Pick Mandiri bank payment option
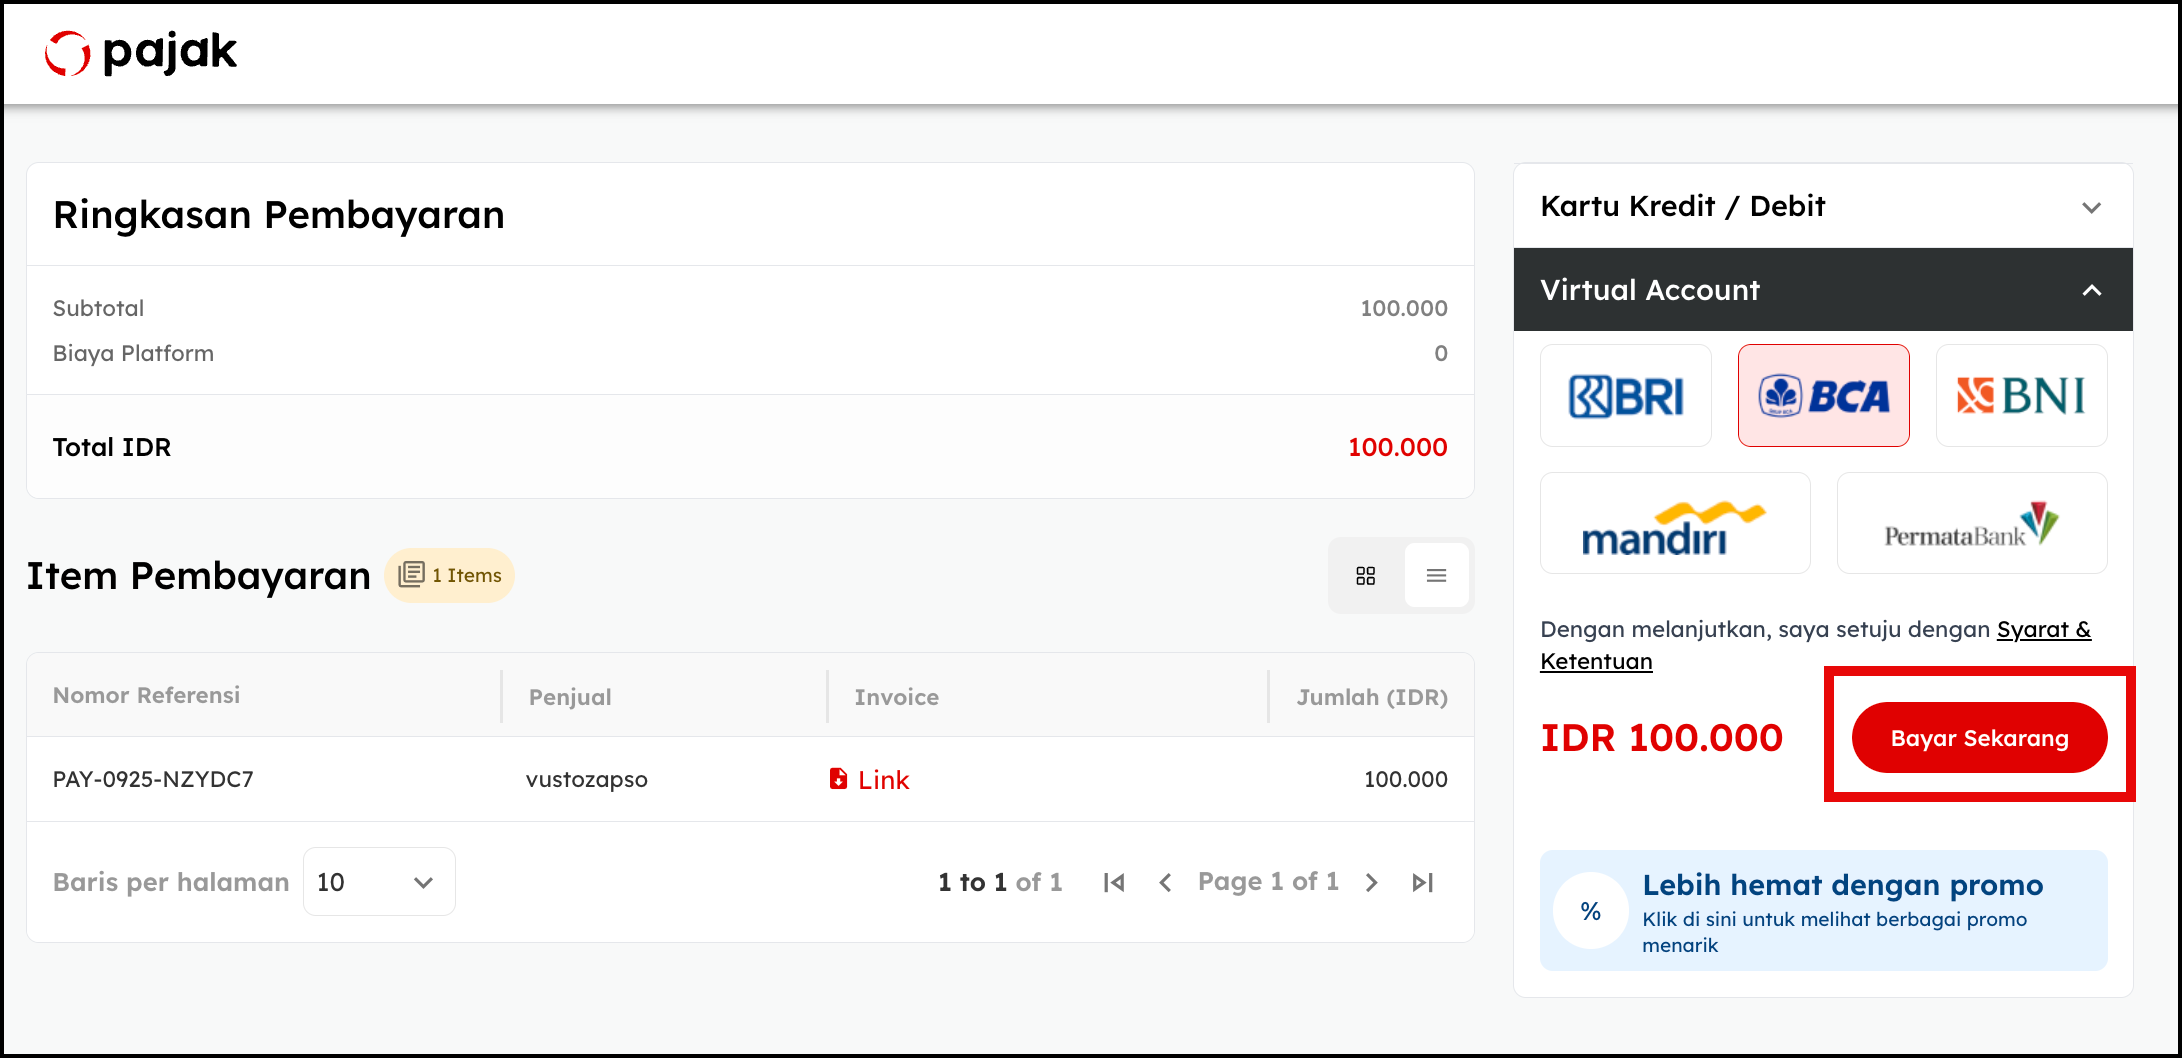Viewport: 2182px width, 1058px height. click(x=1674, y=524)
